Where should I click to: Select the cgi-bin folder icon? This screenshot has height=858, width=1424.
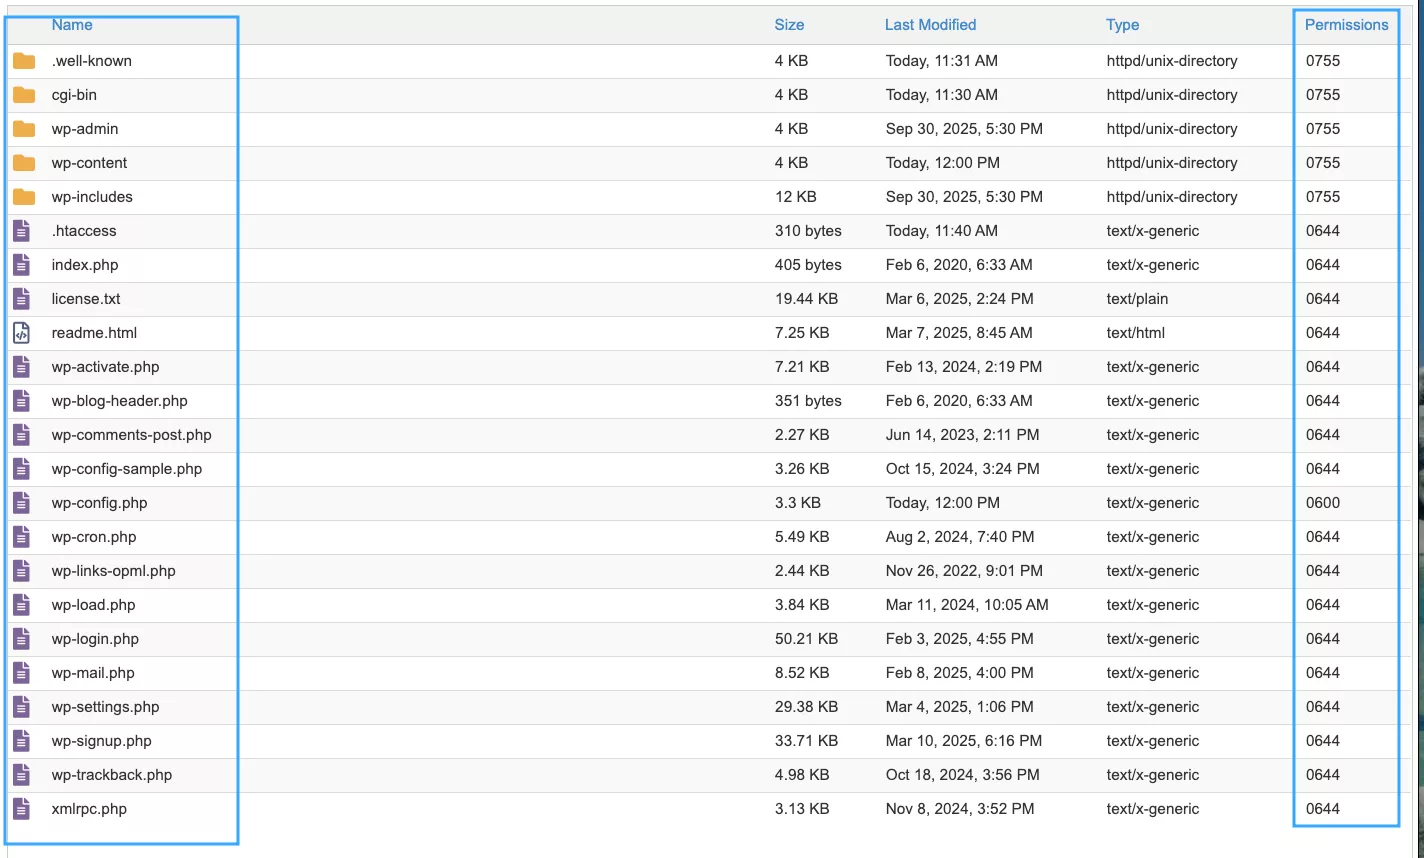(24, 95)
